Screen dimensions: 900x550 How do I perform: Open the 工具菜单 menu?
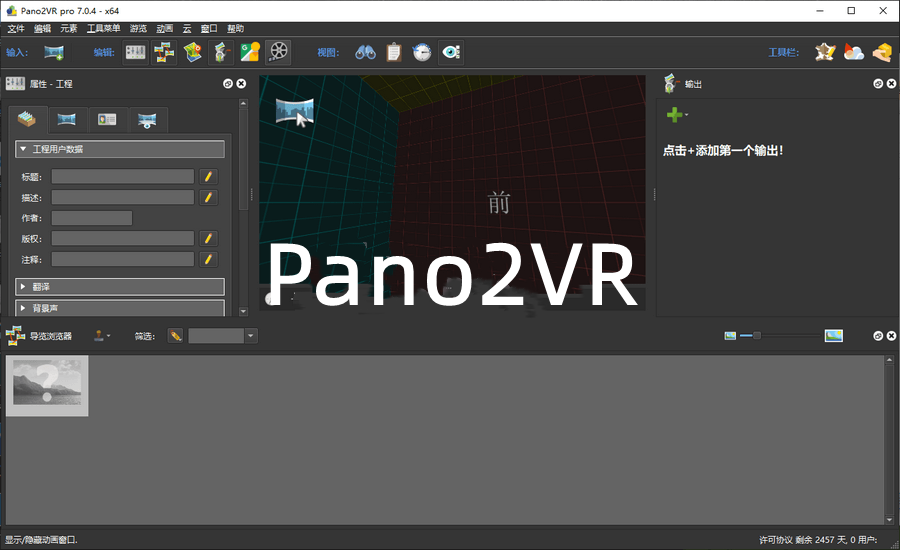click(103, 29)
